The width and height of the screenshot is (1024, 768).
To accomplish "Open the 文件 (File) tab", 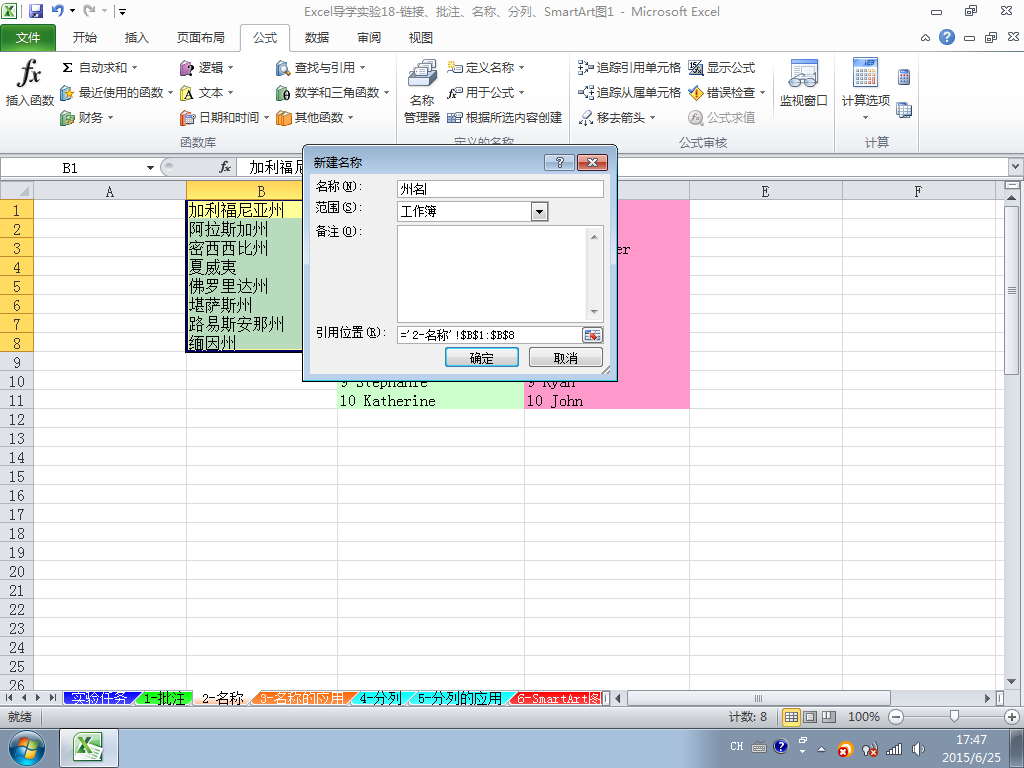I will pos(28,38).
